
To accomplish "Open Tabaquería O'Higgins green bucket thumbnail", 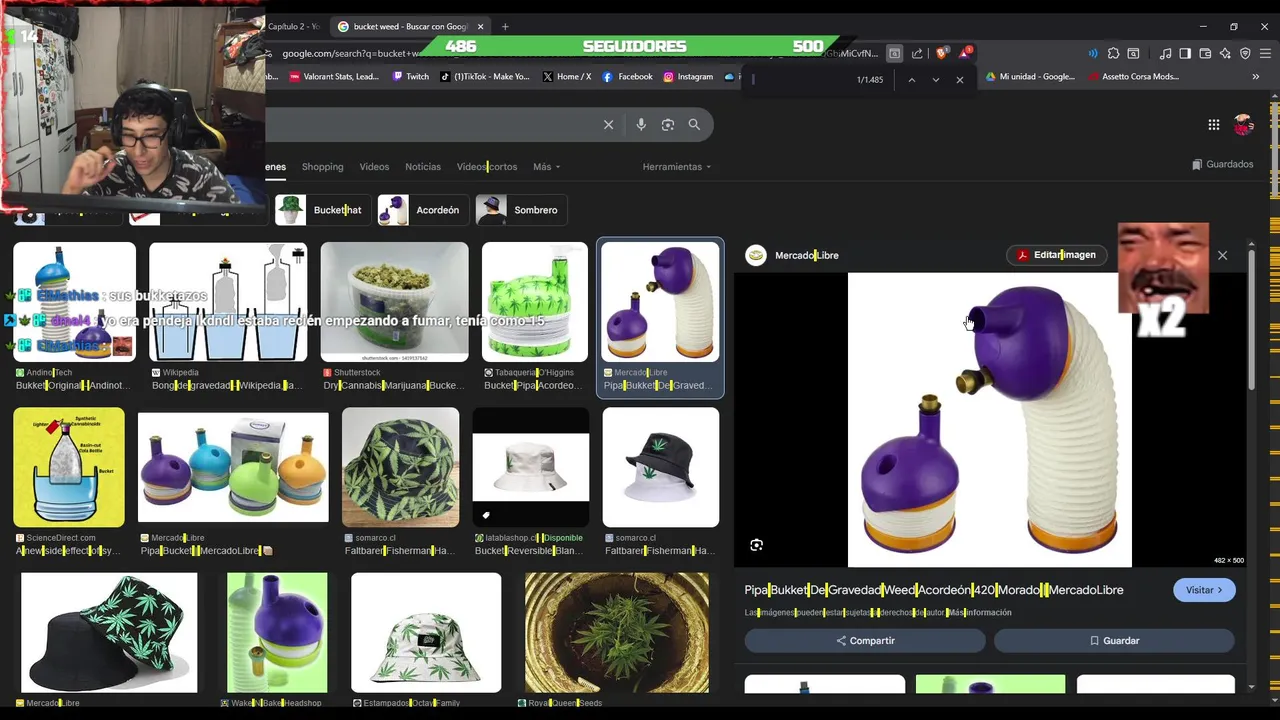I will [x=534, y=302].
